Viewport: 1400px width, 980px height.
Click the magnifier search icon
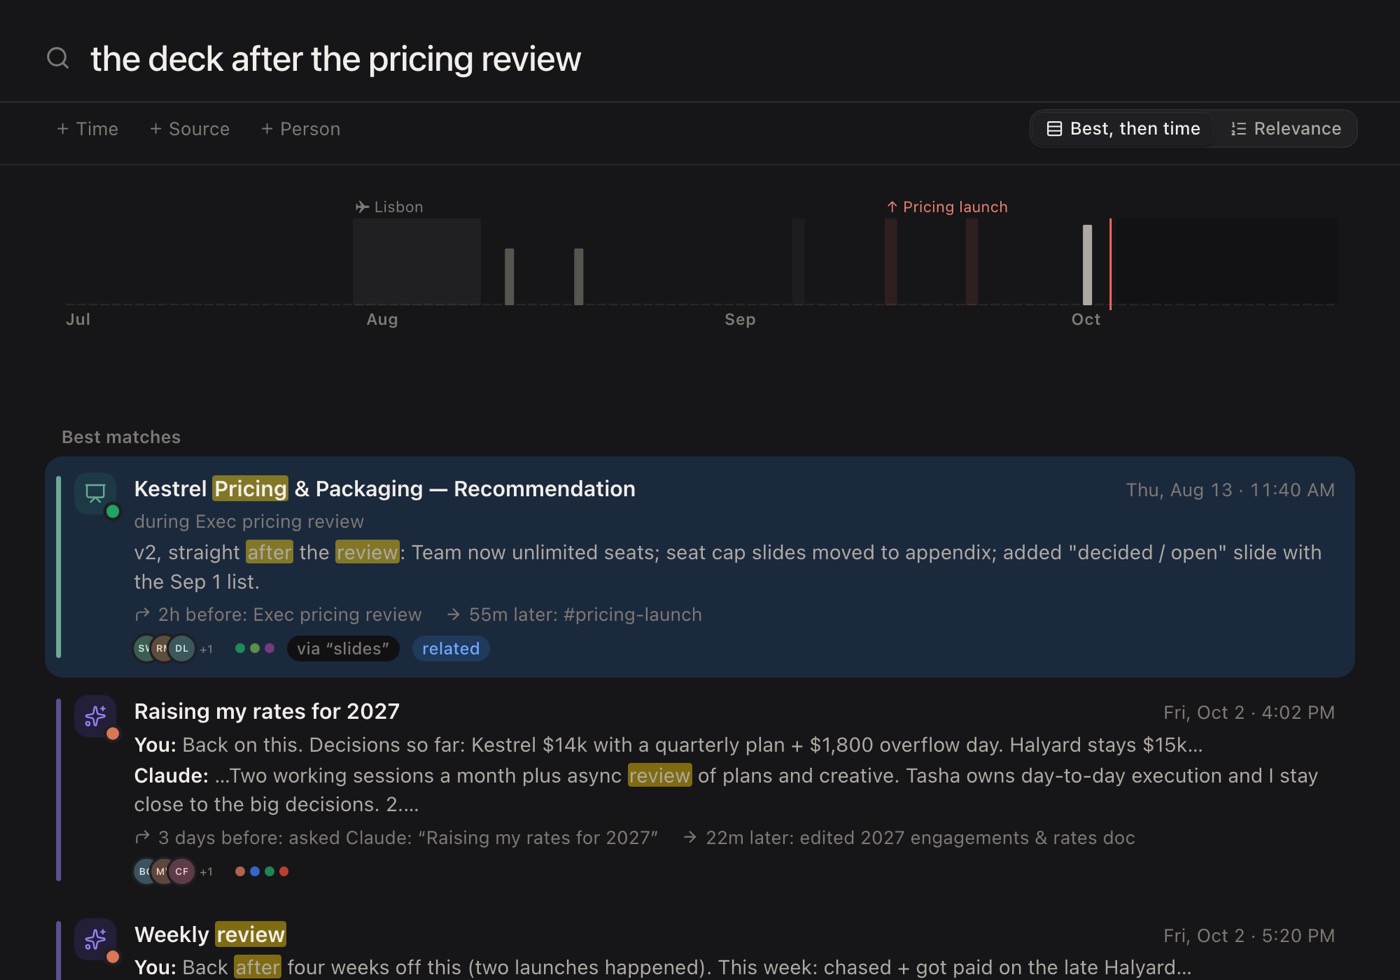(x=58, y=58)
